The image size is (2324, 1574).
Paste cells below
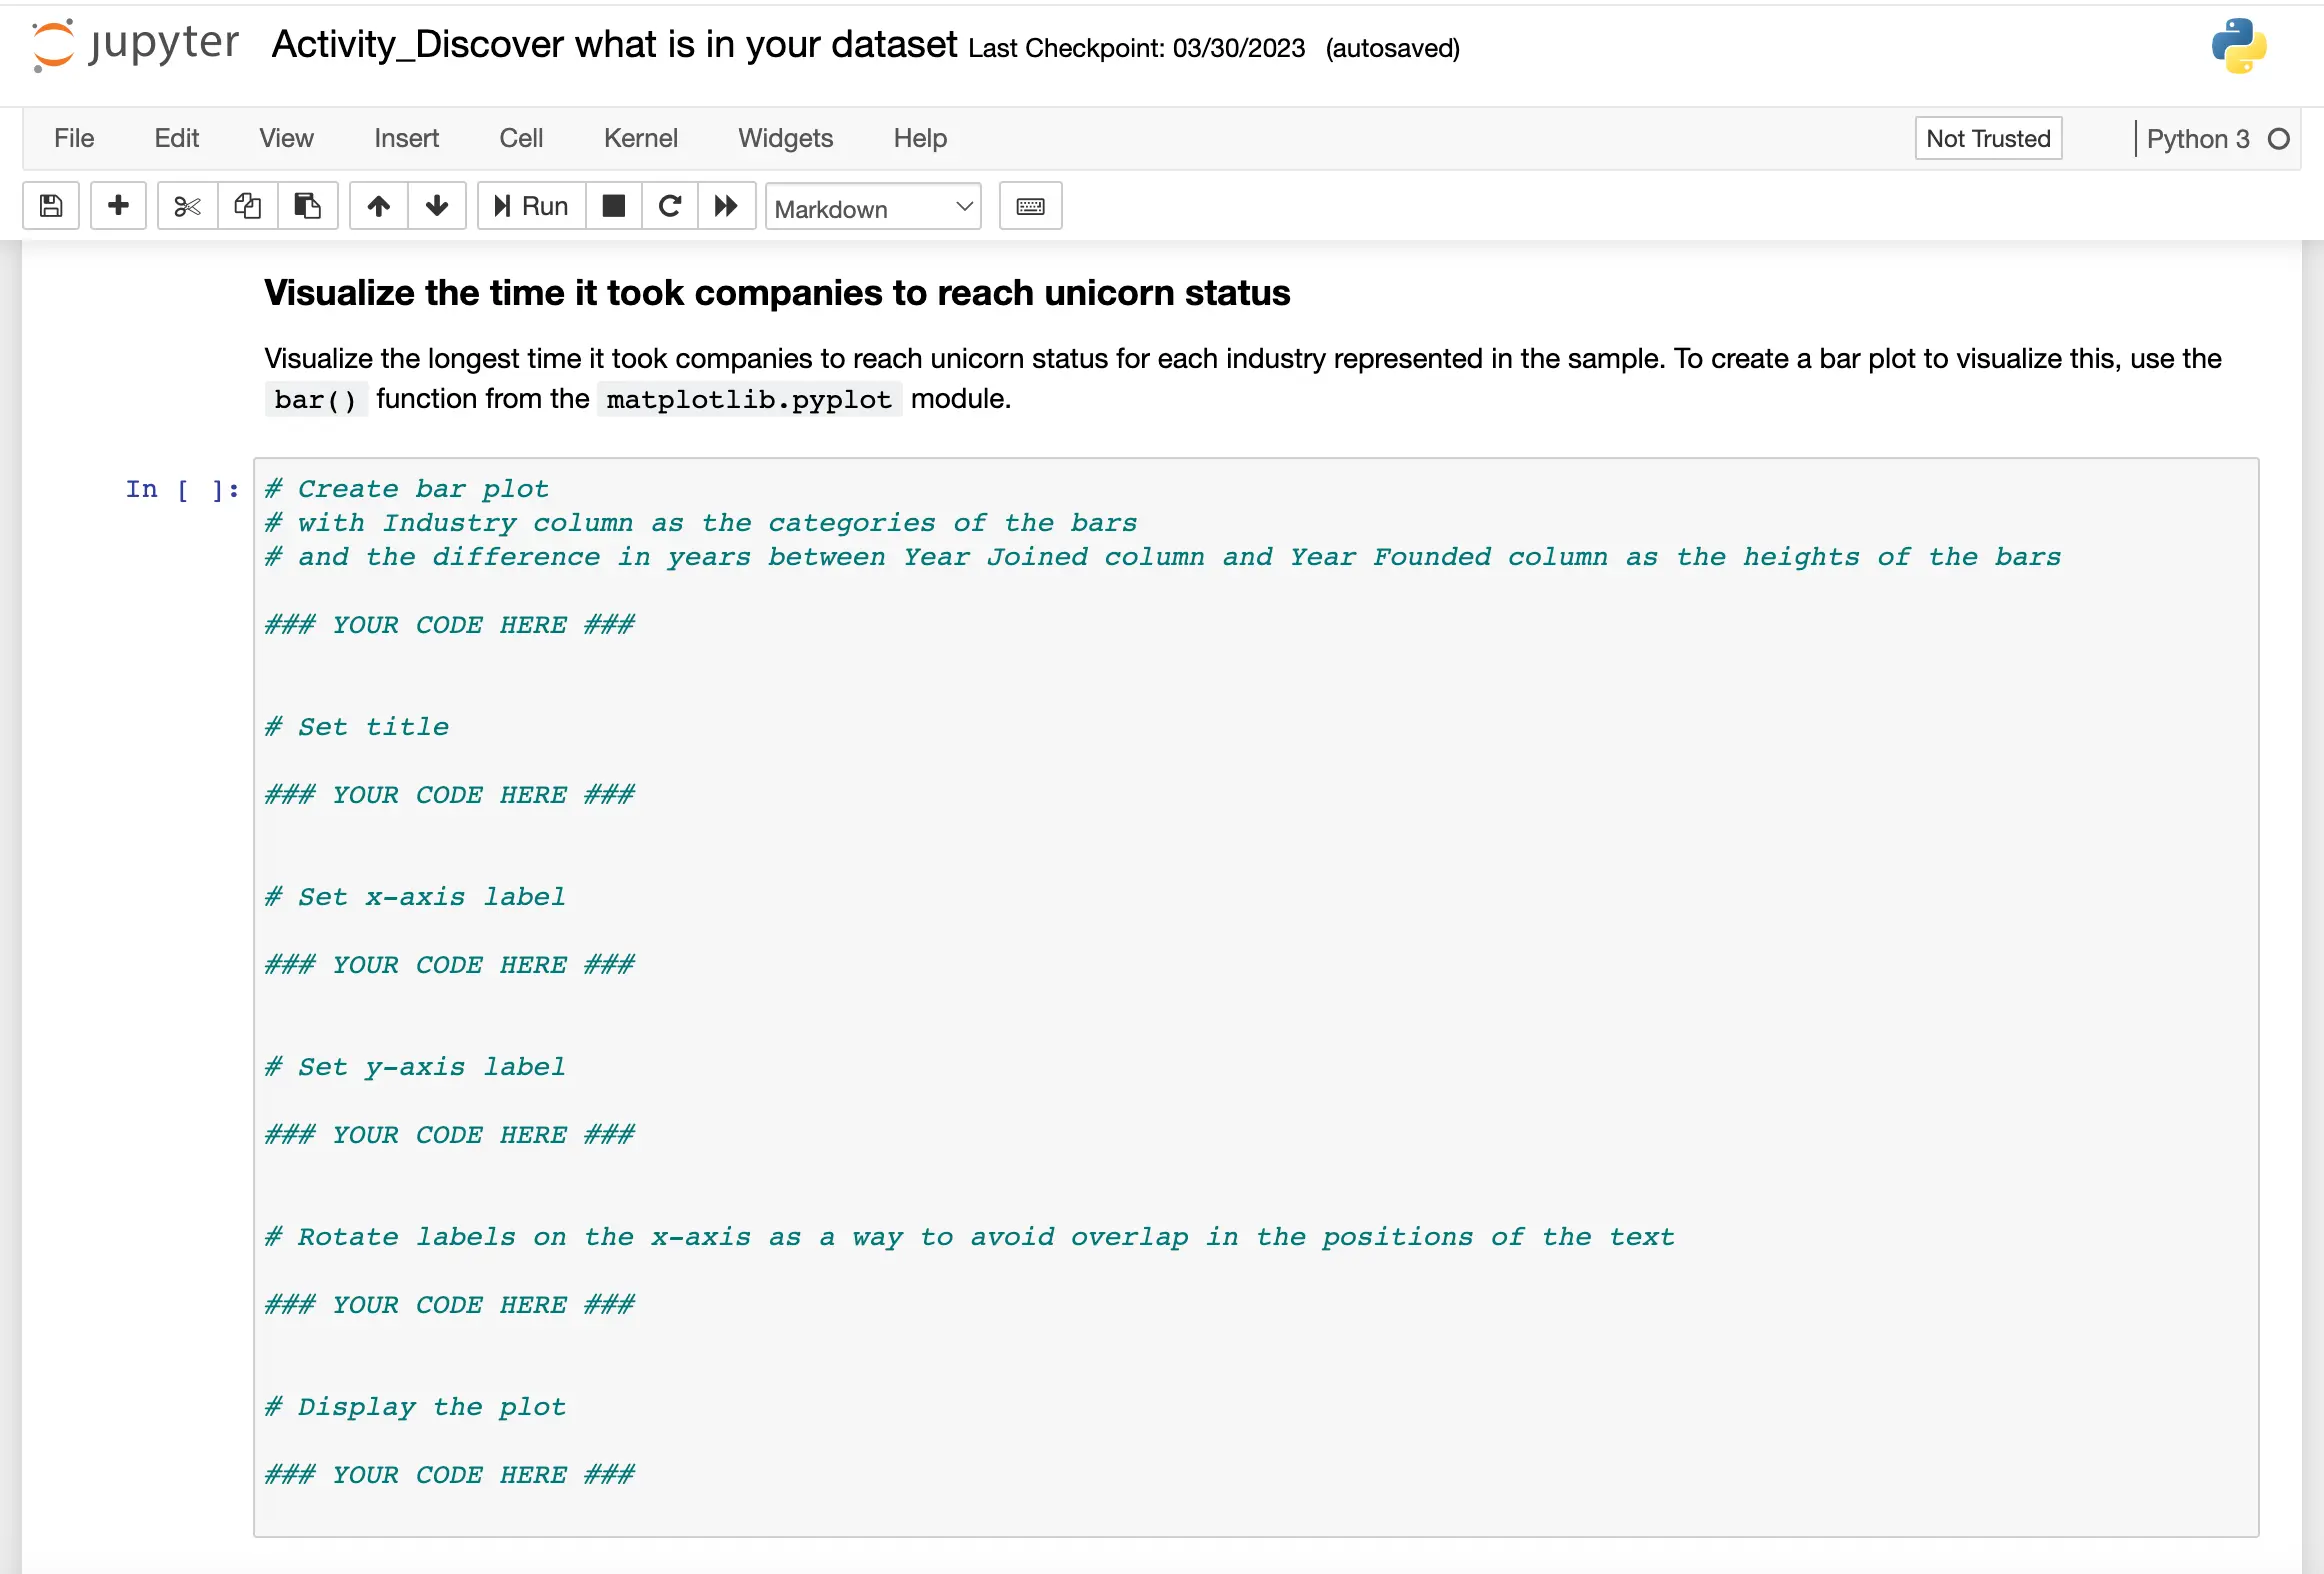[x=307, y=206]
